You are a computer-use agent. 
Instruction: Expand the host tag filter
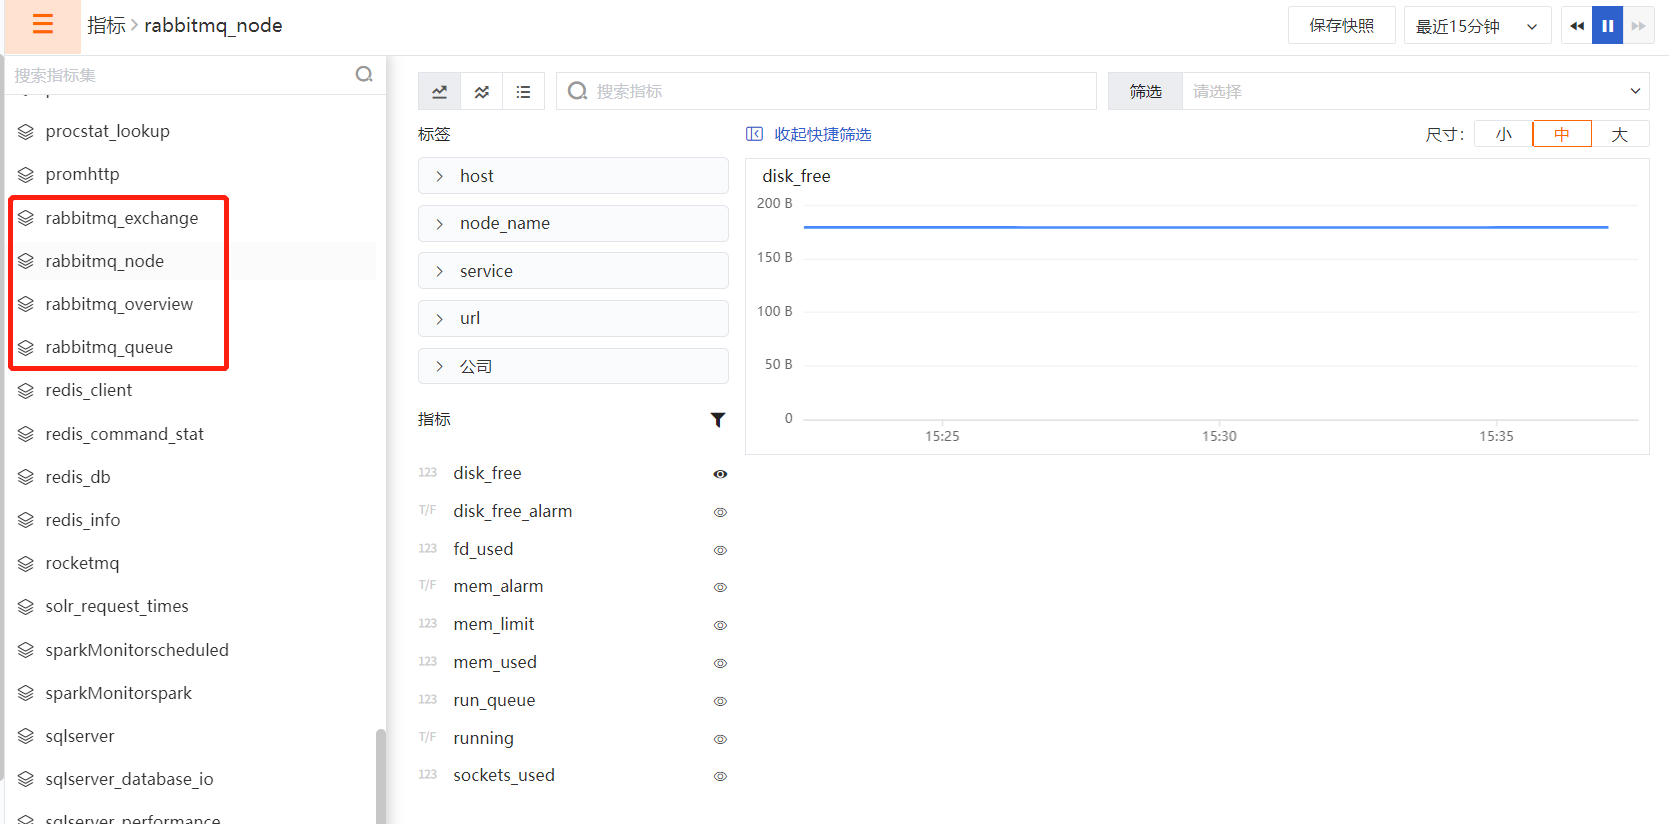point(572,176)
